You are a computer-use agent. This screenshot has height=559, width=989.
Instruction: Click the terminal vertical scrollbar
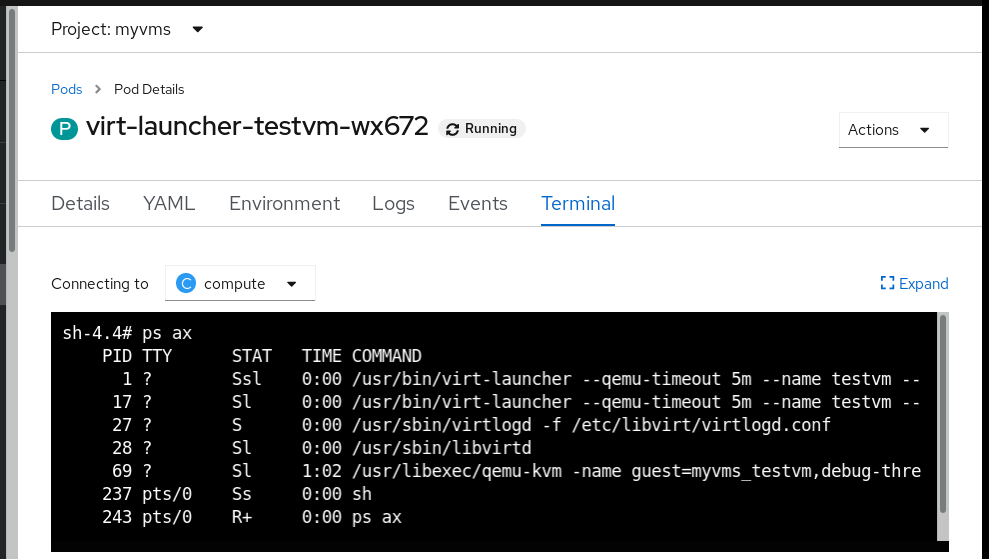942,420
